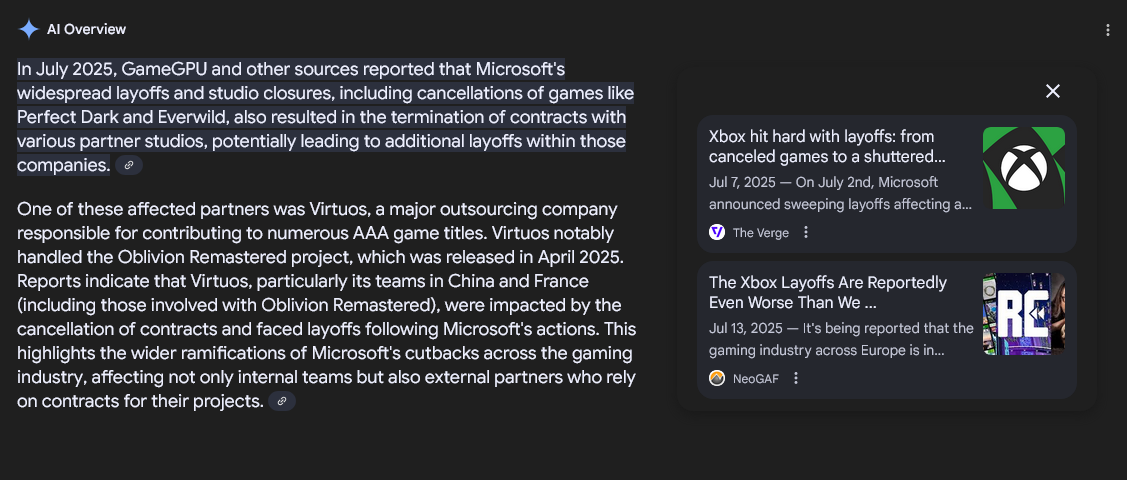Open the Xbox logo thumbnail image
Image resolution: width=1127 pixels, height=480 pixels.
[x=1024, y=168]
